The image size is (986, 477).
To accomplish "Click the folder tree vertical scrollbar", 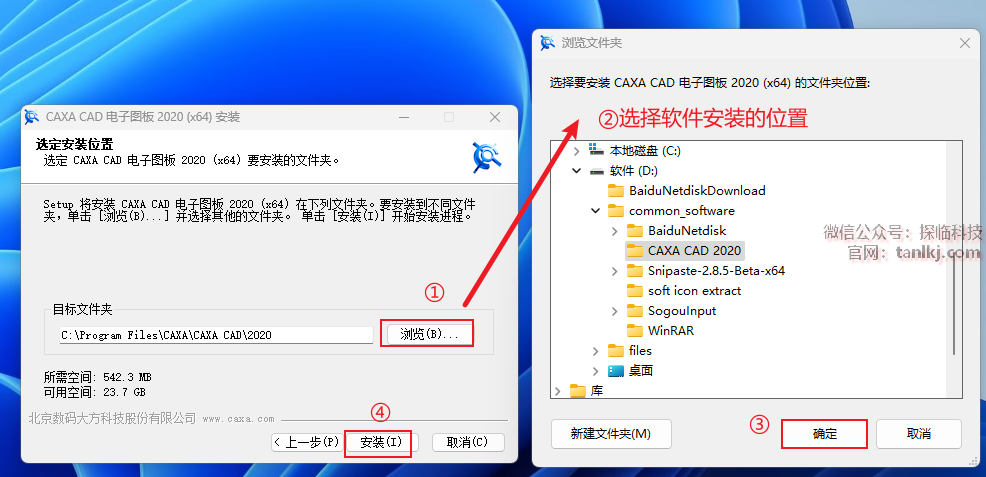I will [954, 304].
